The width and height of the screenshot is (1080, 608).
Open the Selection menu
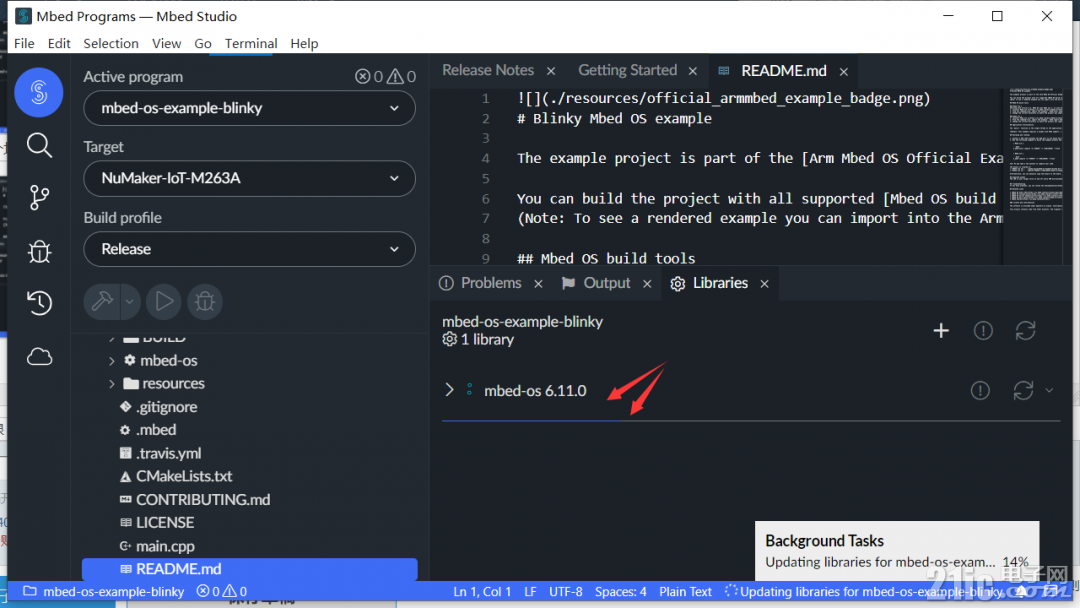tap(111, 43)
